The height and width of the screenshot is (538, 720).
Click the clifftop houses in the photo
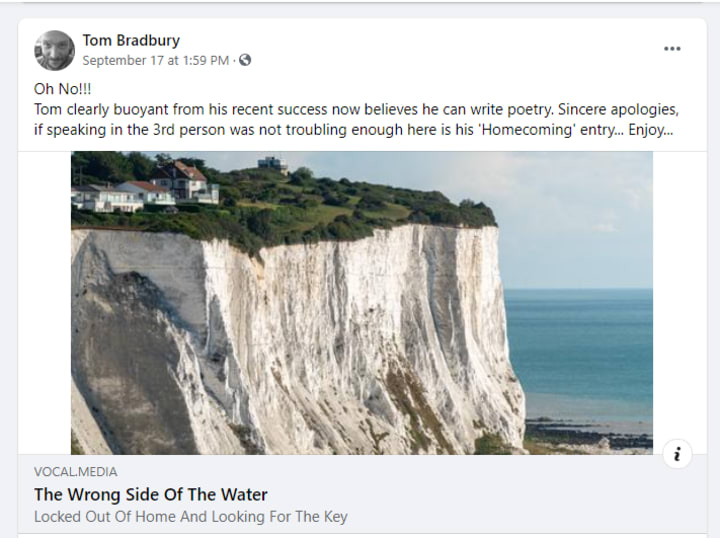click(x=160, y=187)
